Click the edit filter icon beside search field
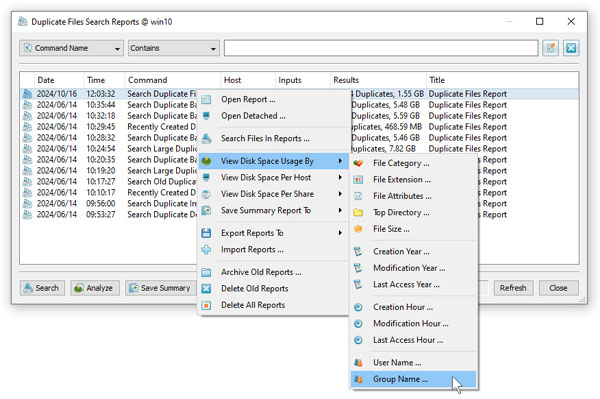Screen dimensions: 600x399 tap(550, 48)
